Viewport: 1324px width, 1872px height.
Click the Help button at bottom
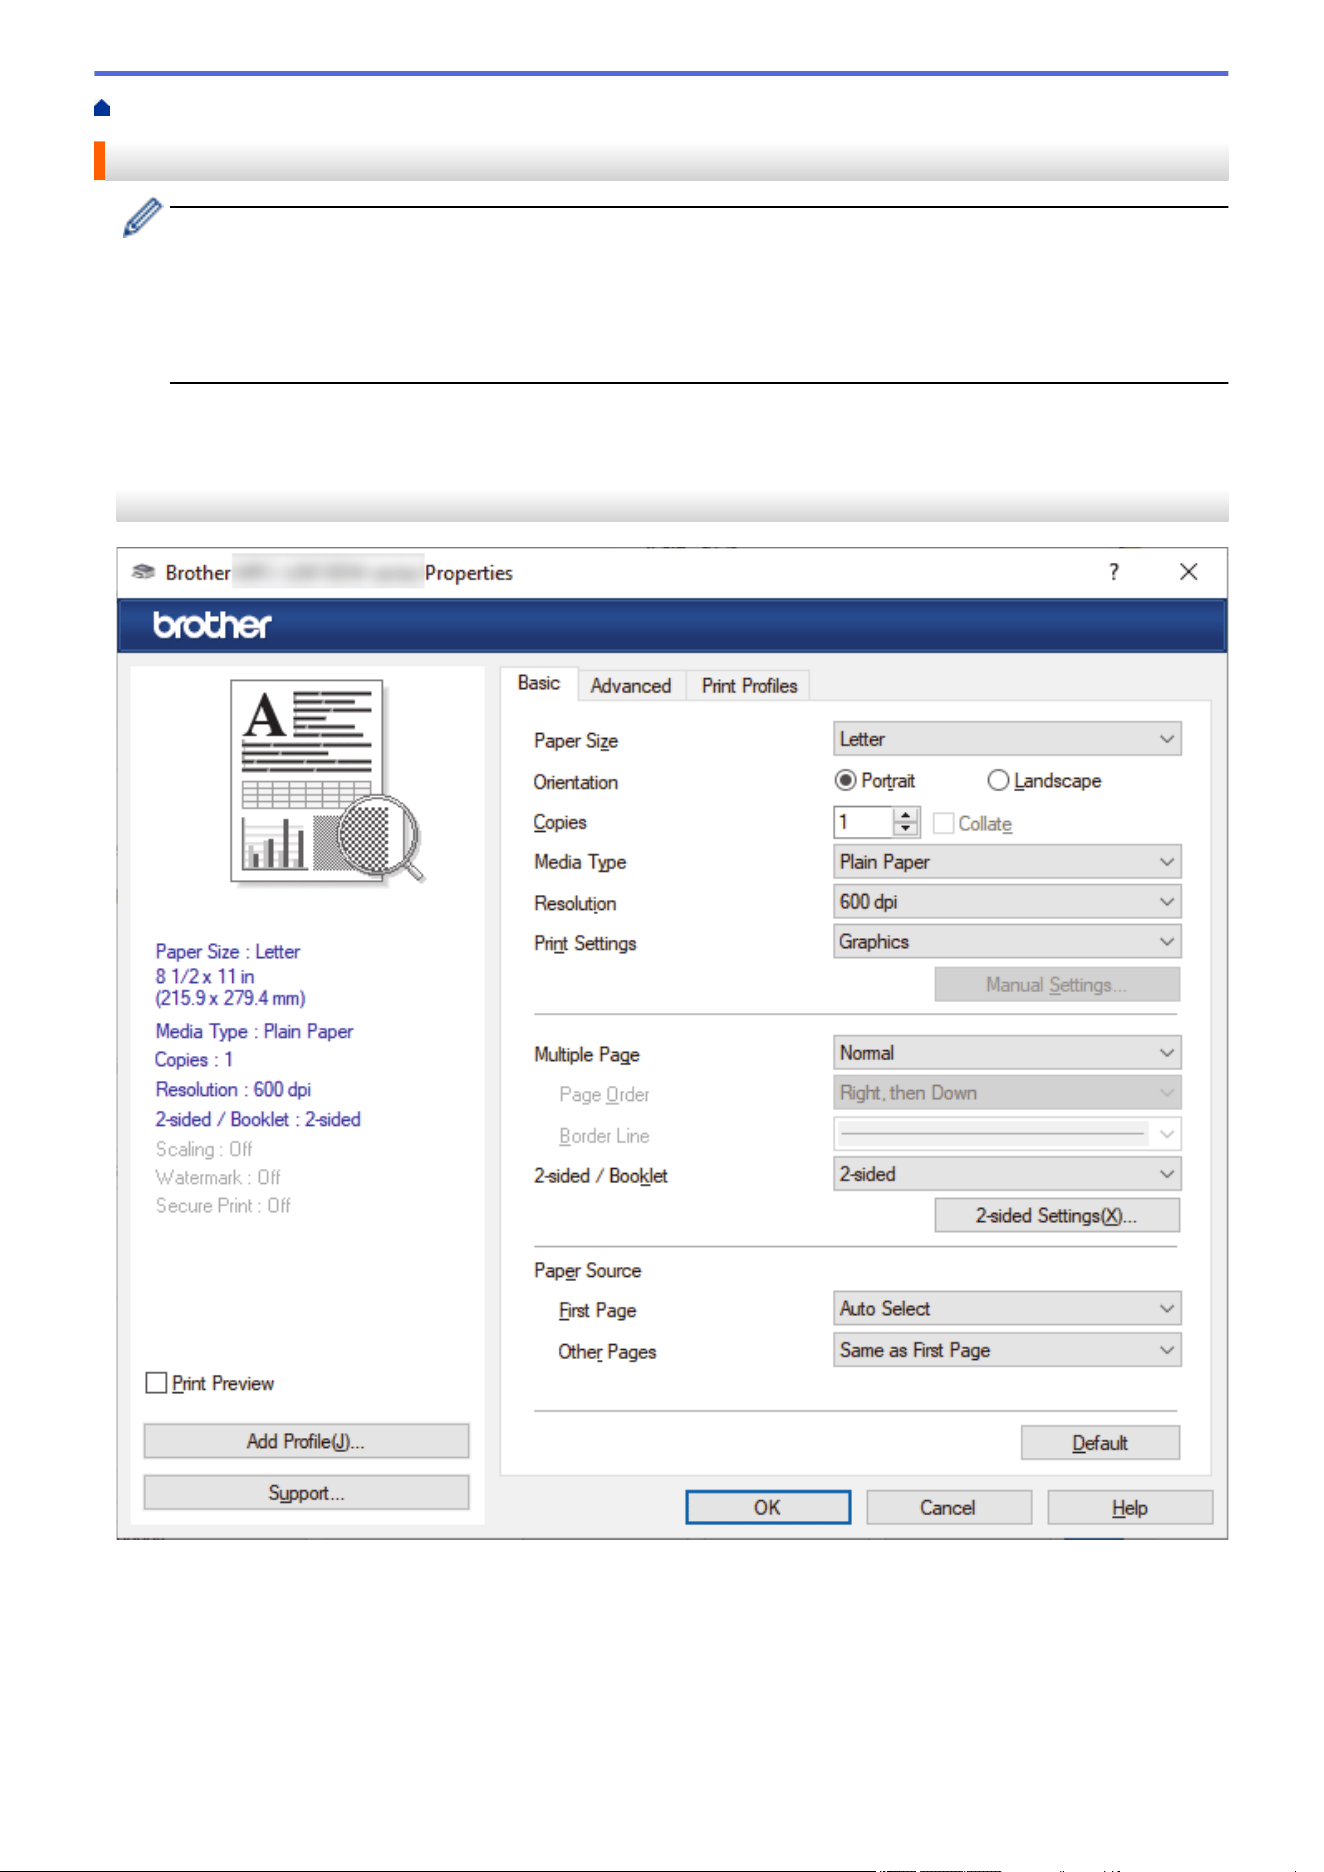pyautogui.click(x=1130, y=1507)
